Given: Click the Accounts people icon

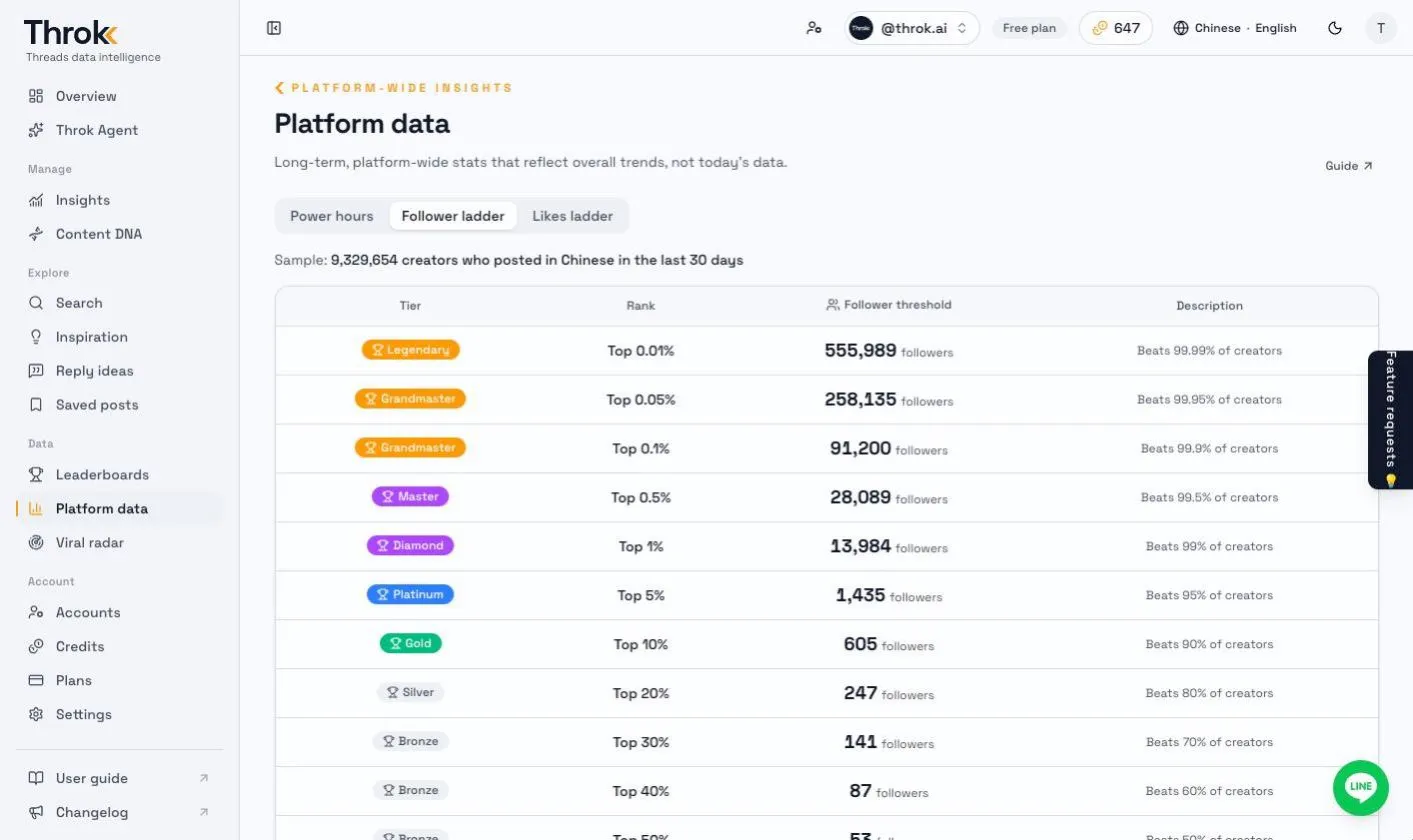Looking at the screenshot, I should 36,612.
